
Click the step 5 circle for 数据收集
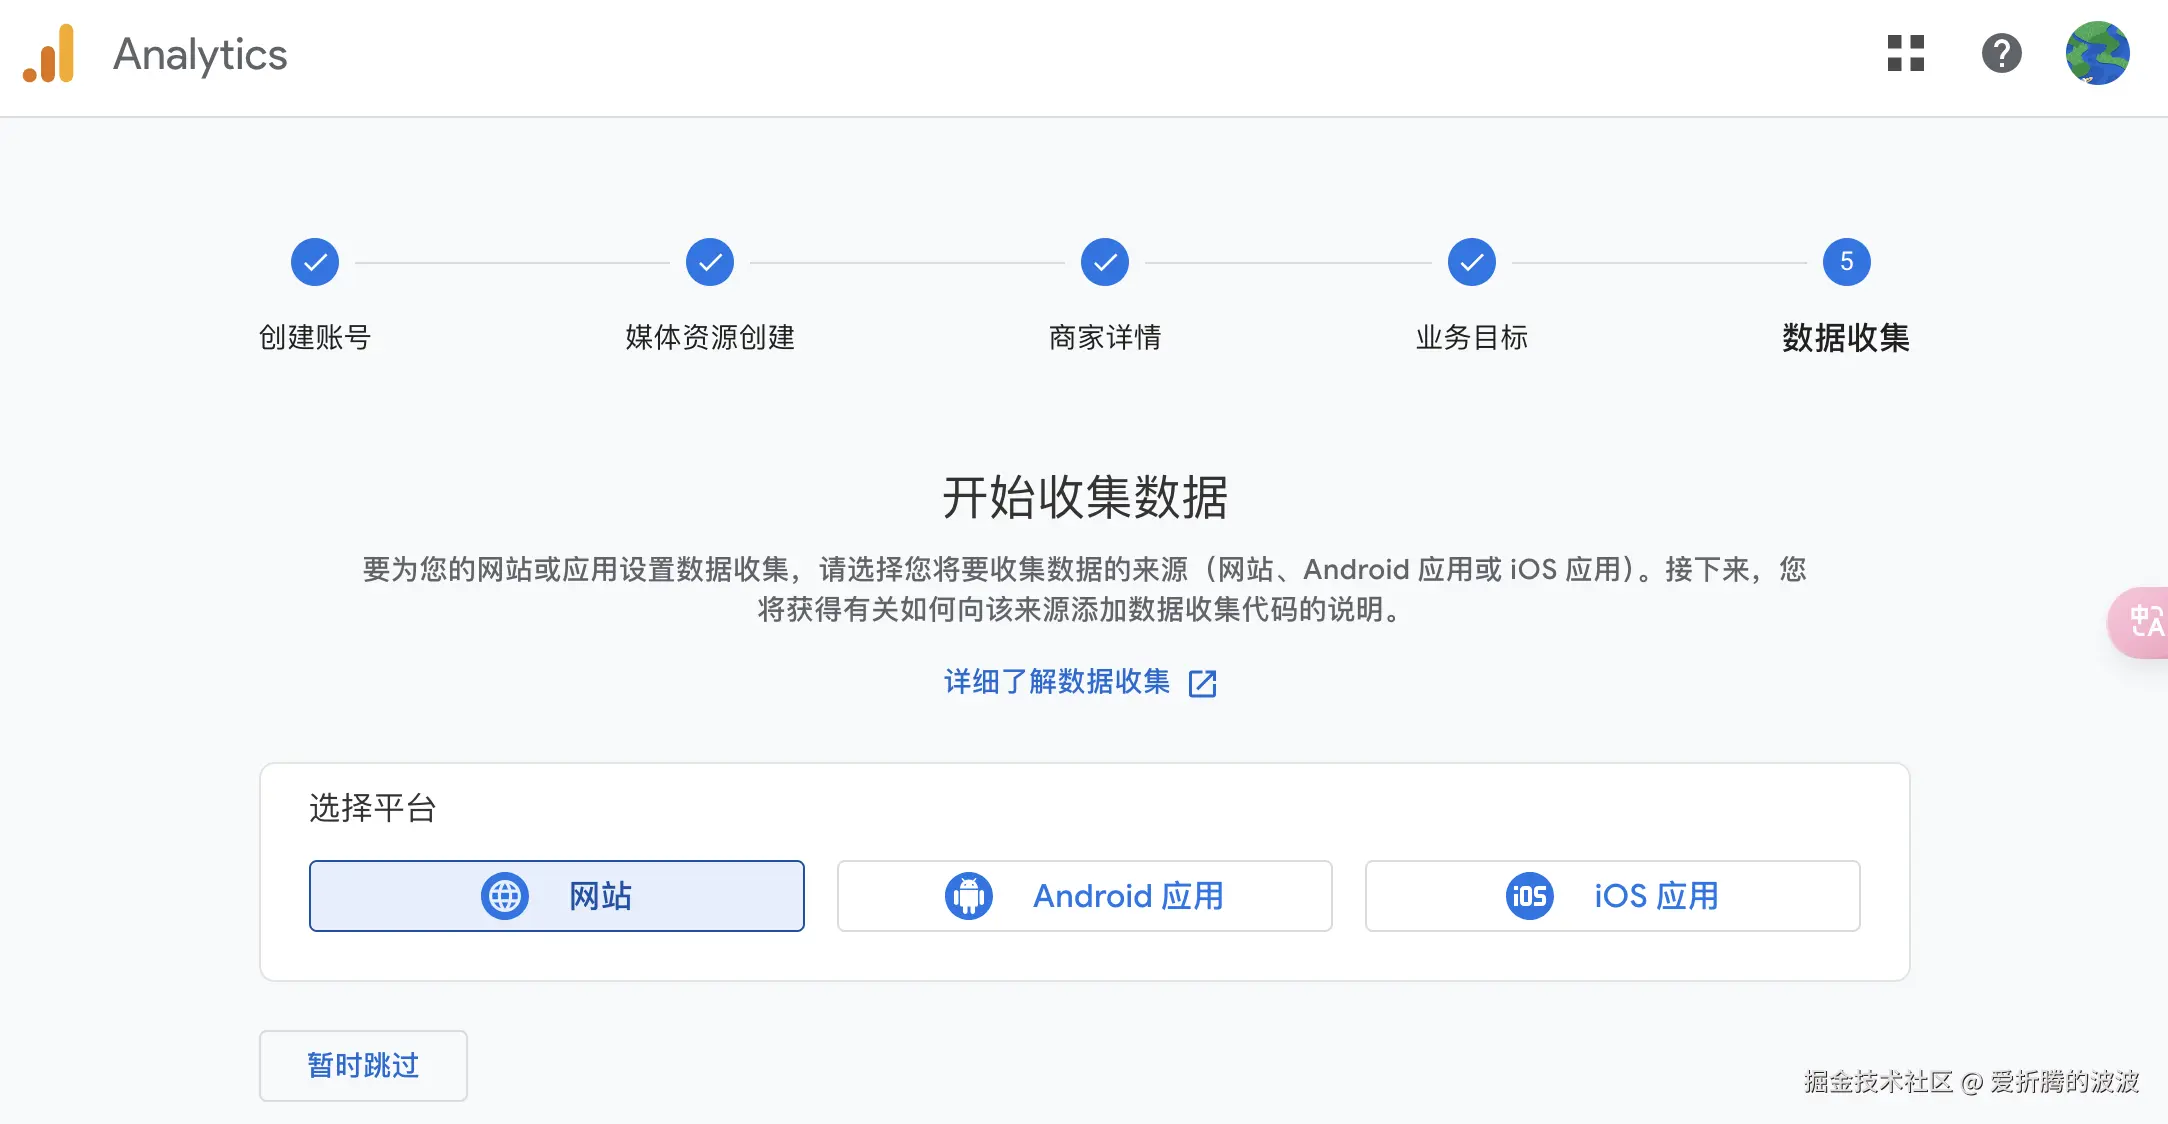tap(1847, 262)
